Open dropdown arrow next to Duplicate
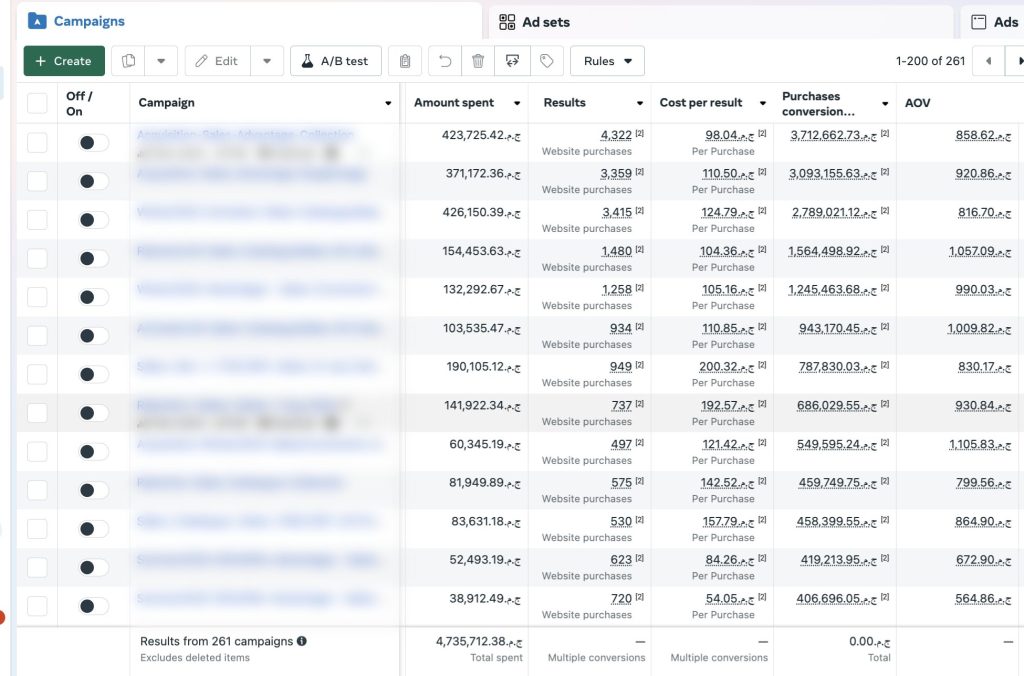Viewport: 1024px width, 676px height. tap(161, 61)
